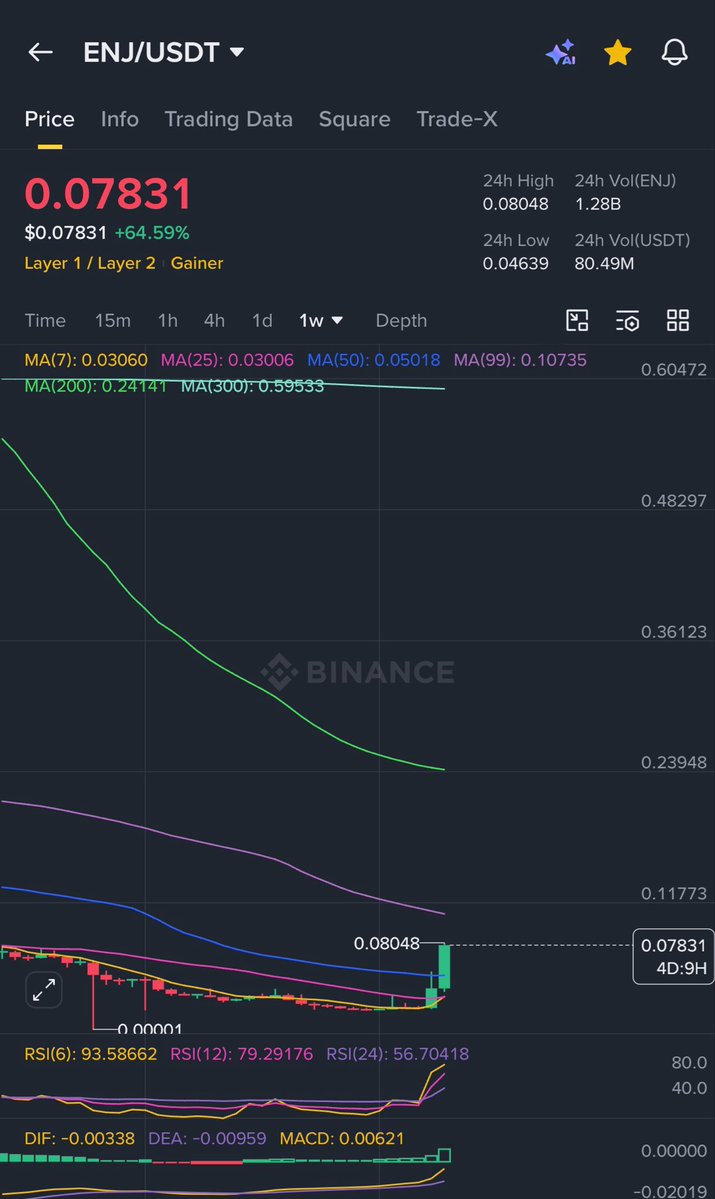Tap the RSI(6): 93.58662 label
Screen dimensions: 715x1199
pyautogui.click(x=91, y=1054)
